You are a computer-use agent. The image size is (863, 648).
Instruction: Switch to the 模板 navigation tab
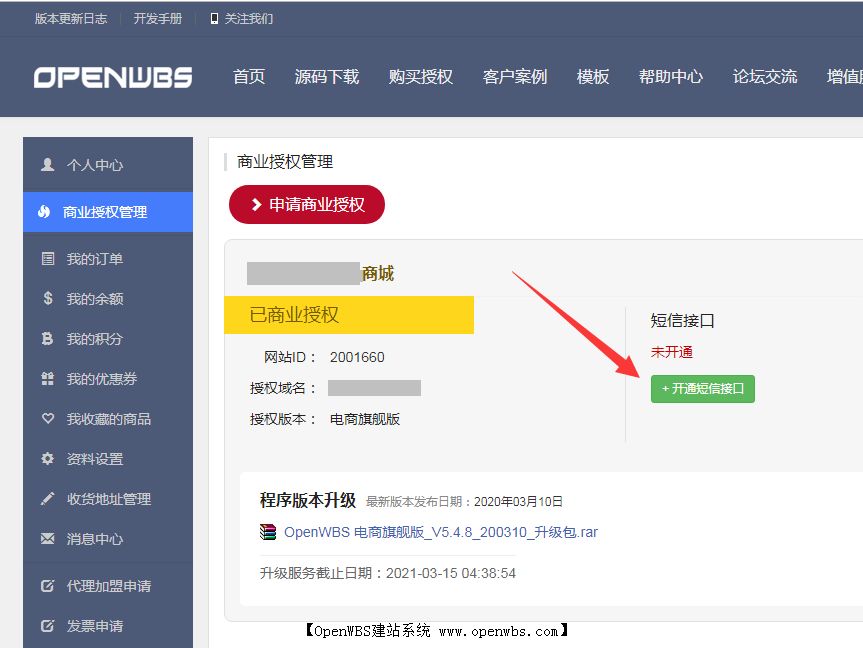coord(592,76)
